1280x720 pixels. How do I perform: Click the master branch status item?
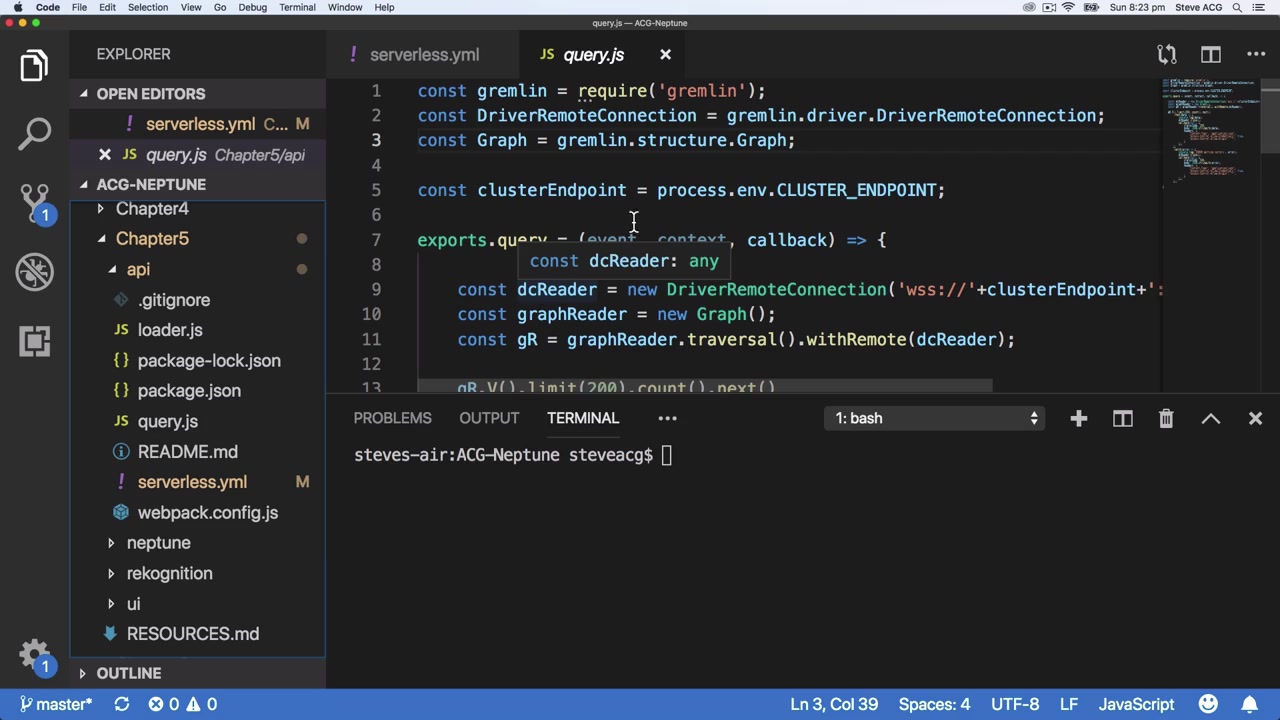(57, 704)
